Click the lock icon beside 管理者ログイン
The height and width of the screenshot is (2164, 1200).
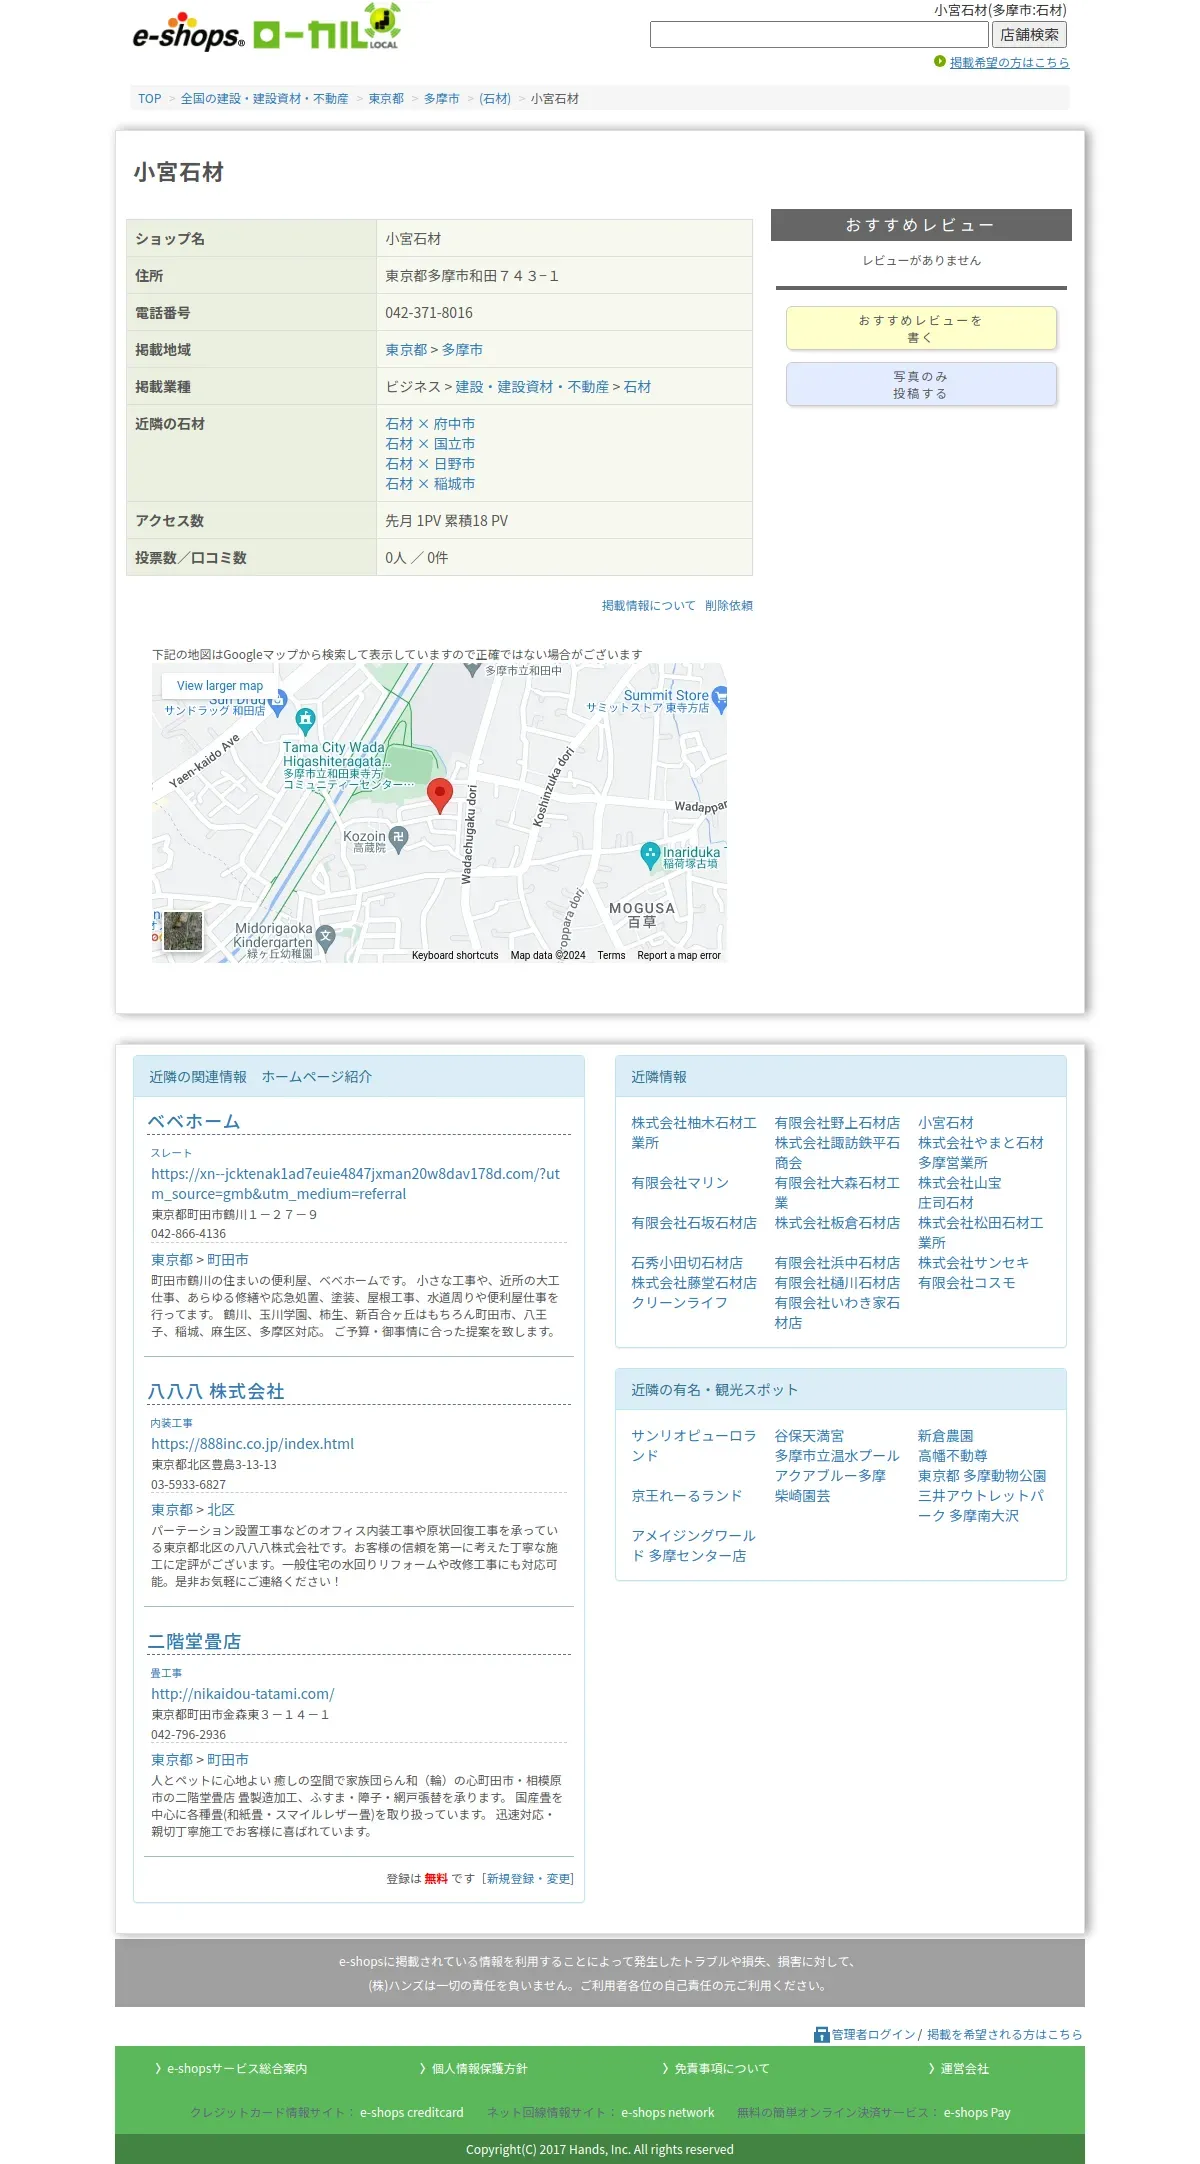click(x=822, y=2034)
